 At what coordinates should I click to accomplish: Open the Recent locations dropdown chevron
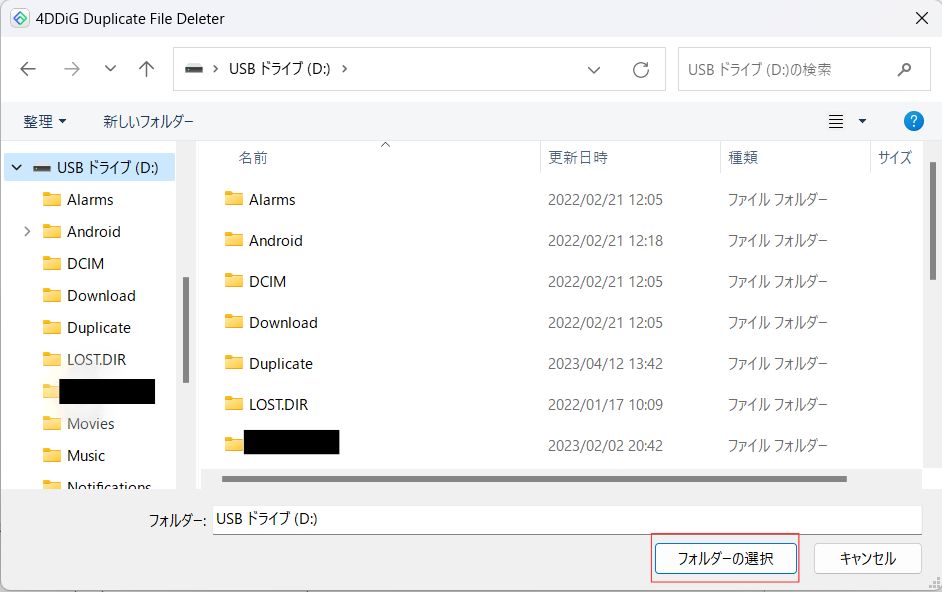point(110,69)
